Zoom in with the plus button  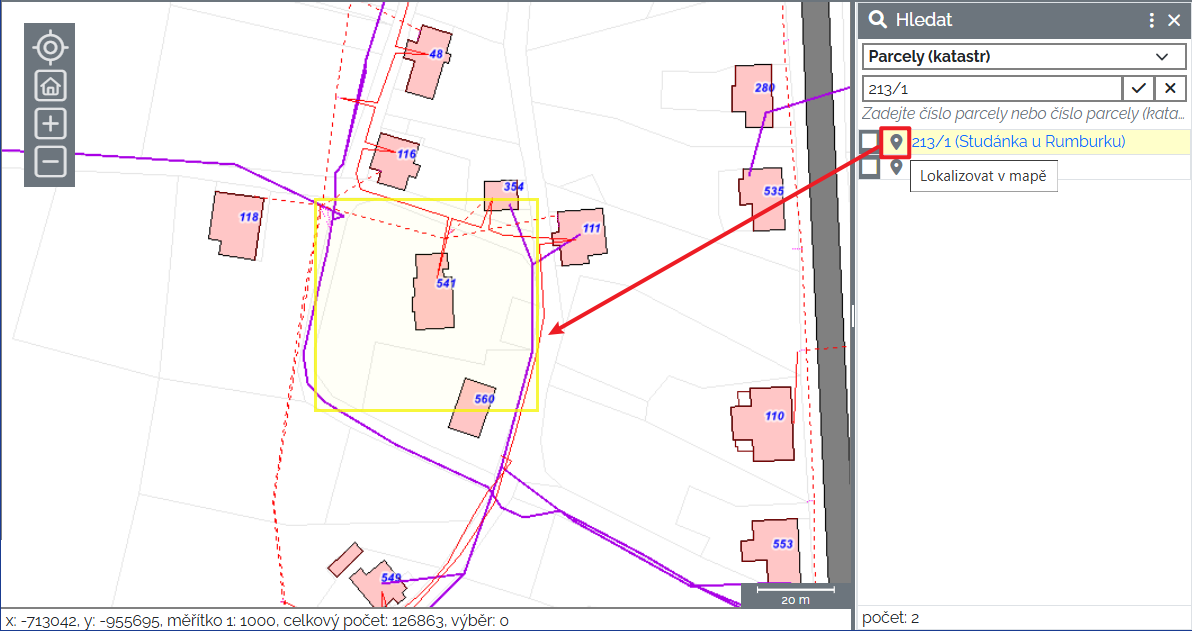click(50, 123)
